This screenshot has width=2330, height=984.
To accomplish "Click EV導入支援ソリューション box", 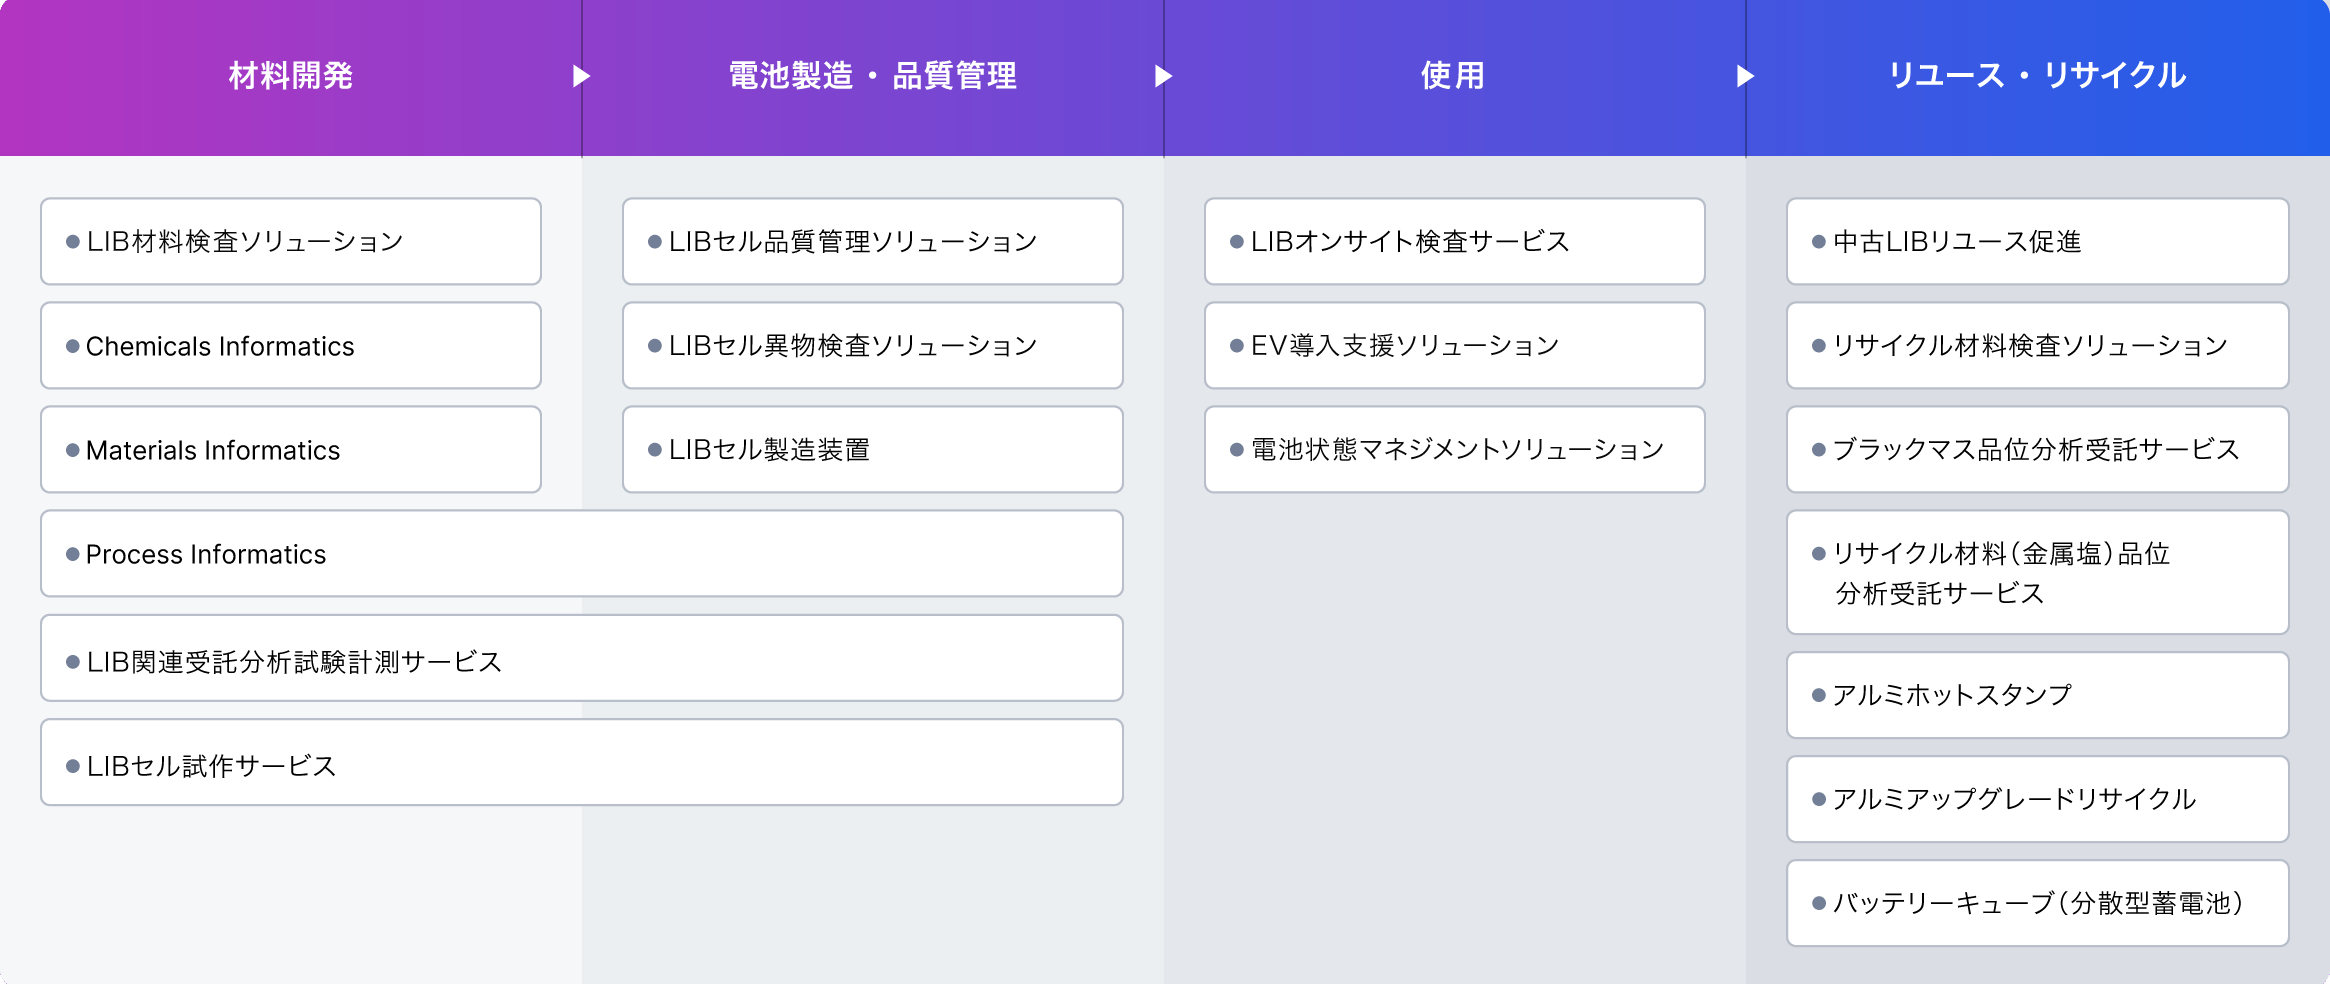I will pos(1454,346).
